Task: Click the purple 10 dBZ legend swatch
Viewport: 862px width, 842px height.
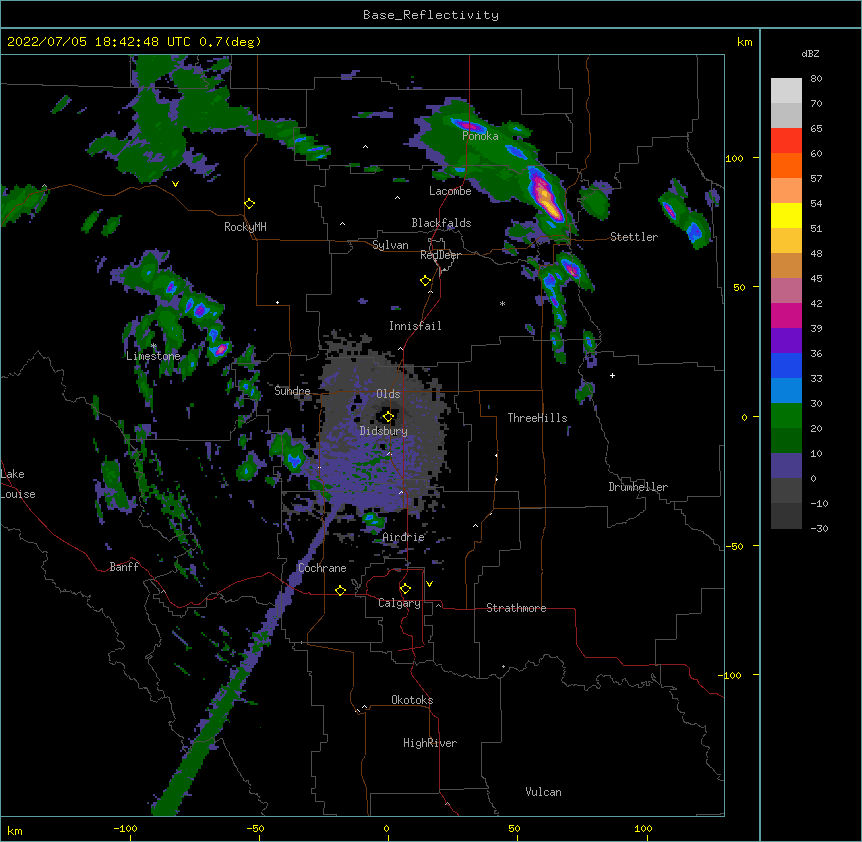Action: pos(786,466)
